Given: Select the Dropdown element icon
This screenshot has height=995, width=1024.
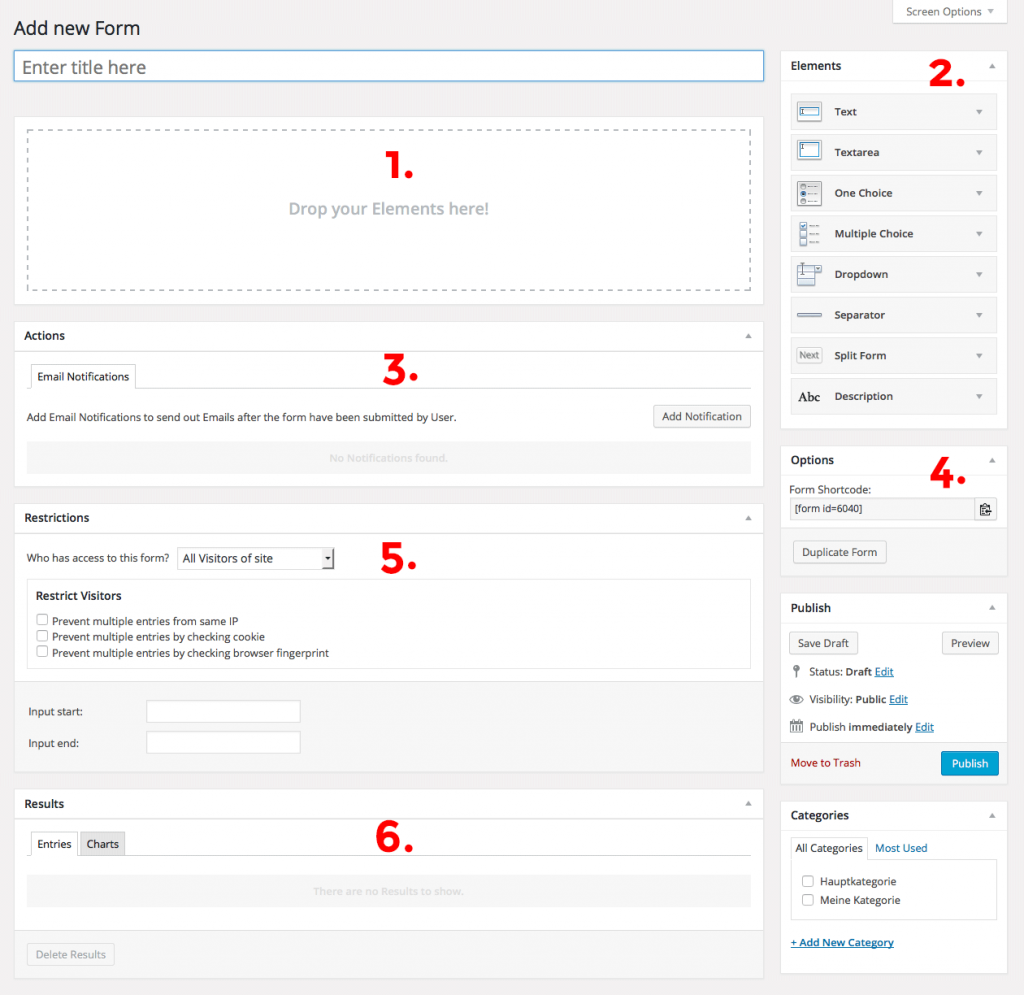Looking at the screenshot, I should (810, 274).
